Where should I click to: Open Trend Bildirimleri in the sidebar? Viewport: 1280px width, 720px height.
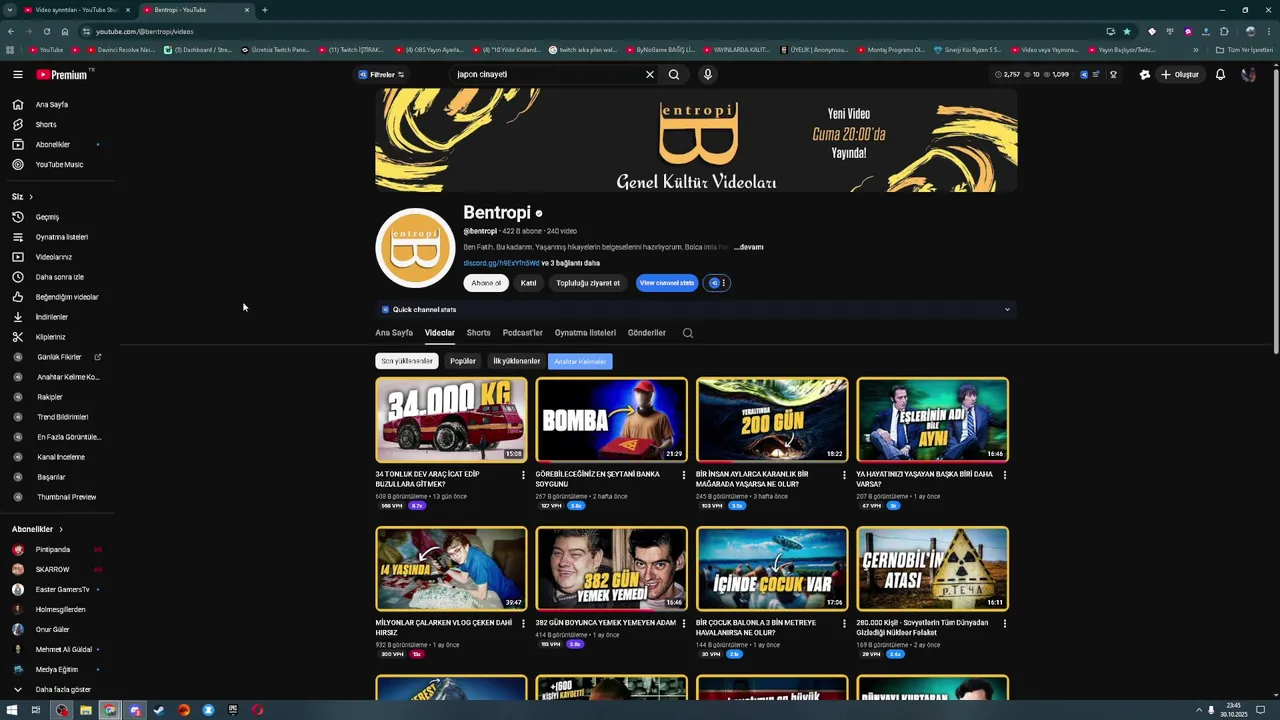point(62,417)
